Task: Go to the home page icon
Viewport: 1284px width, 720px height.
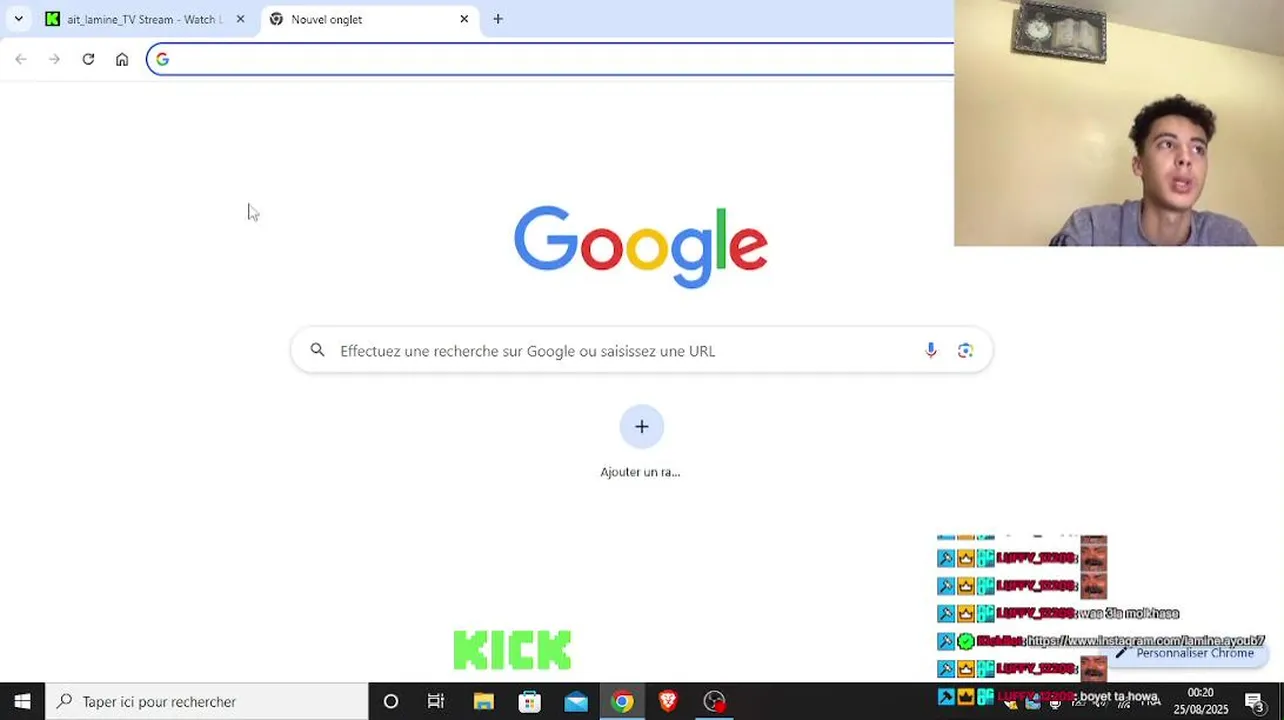Action: 122,59
